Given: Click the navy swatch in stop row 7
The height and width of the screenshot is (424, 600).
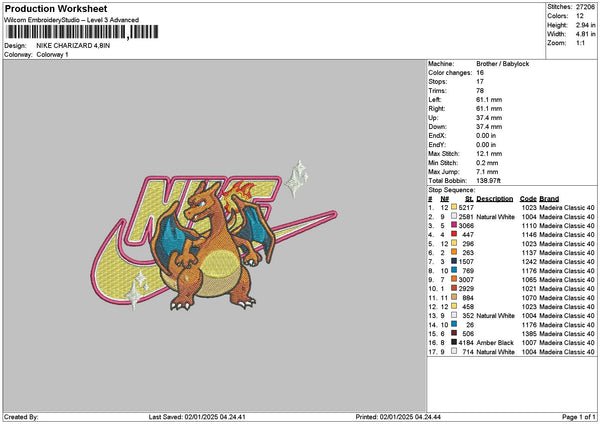Looking at the screenshot, I should [454, 261].
